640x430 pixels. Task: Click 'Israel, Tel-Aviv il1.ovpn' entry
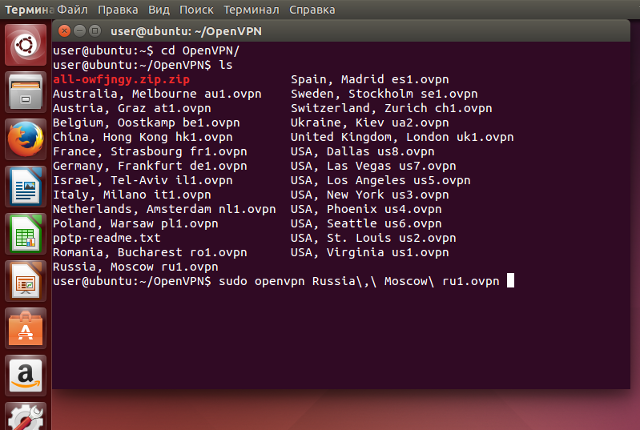(x=143, y=180)
